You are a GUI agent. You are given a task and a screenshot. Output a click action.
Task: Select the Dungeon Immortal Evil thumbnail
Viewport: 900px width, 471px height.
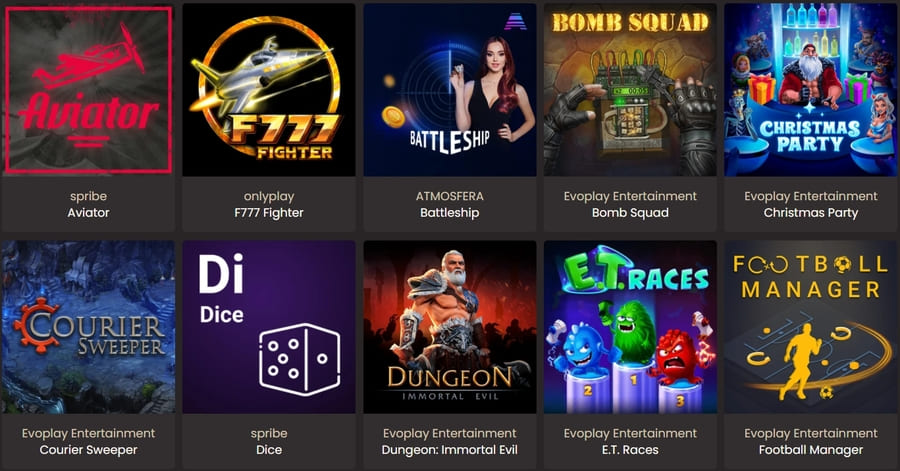click(449, 327)
